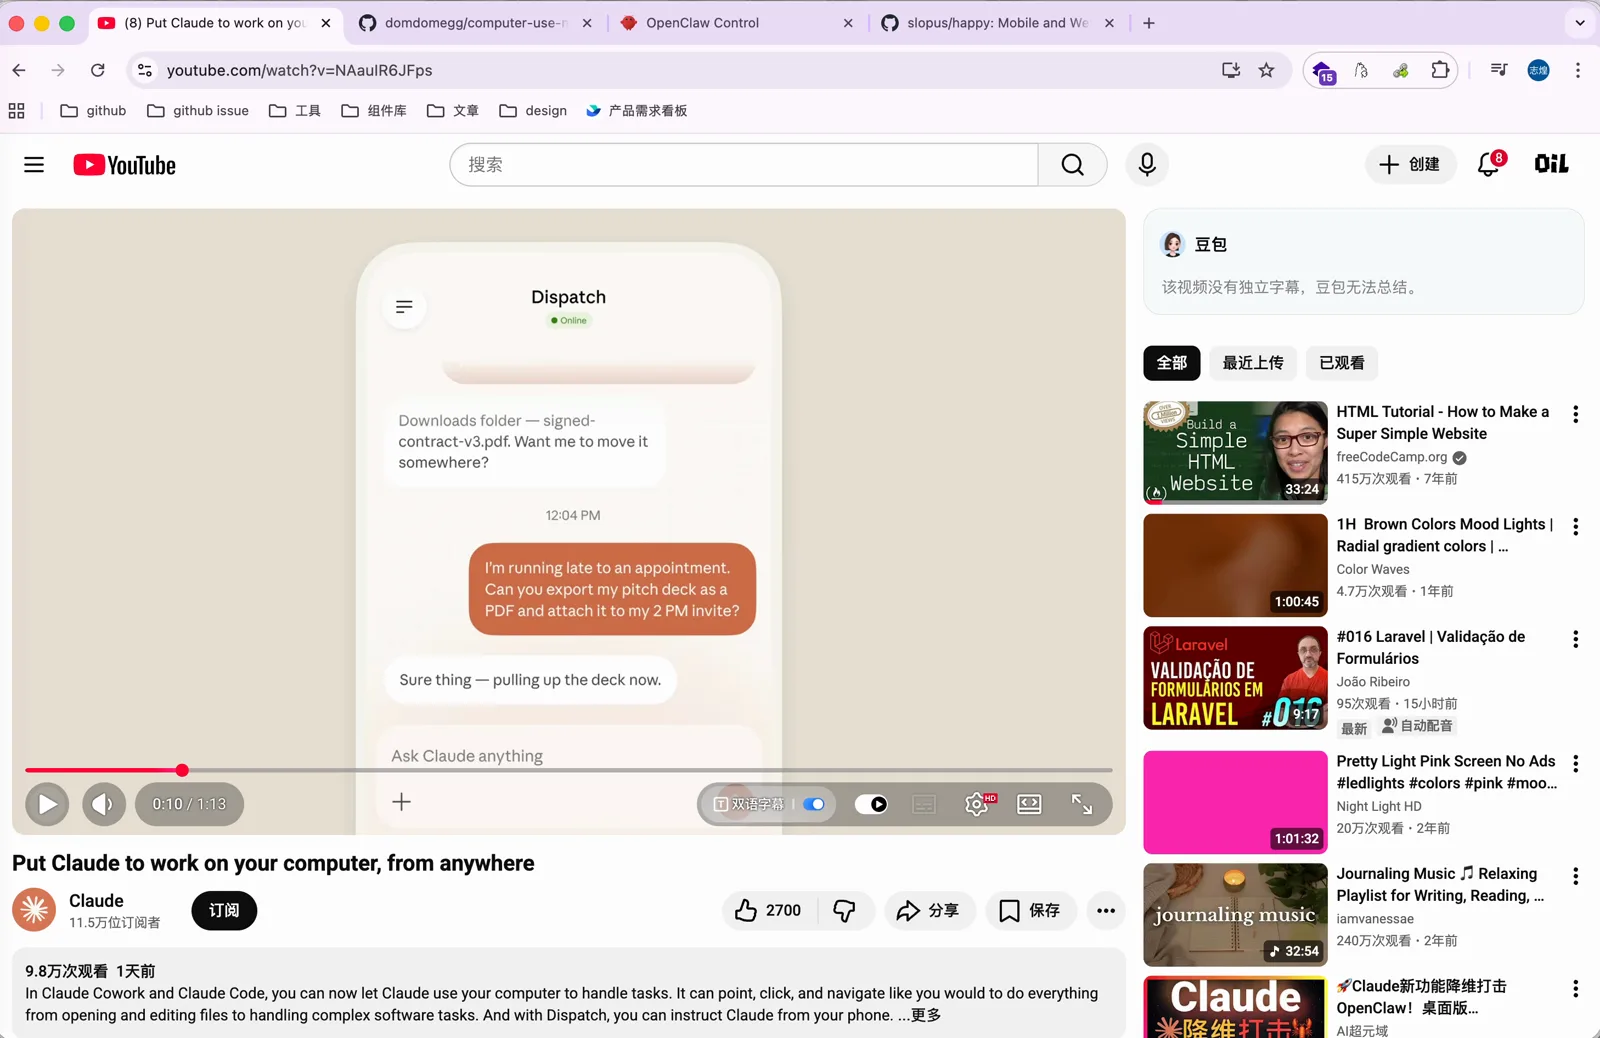Install/cast page icon in address bar
Image resolution: width=1600 pixels, height=1038 pixels.
click(1231, 70)
